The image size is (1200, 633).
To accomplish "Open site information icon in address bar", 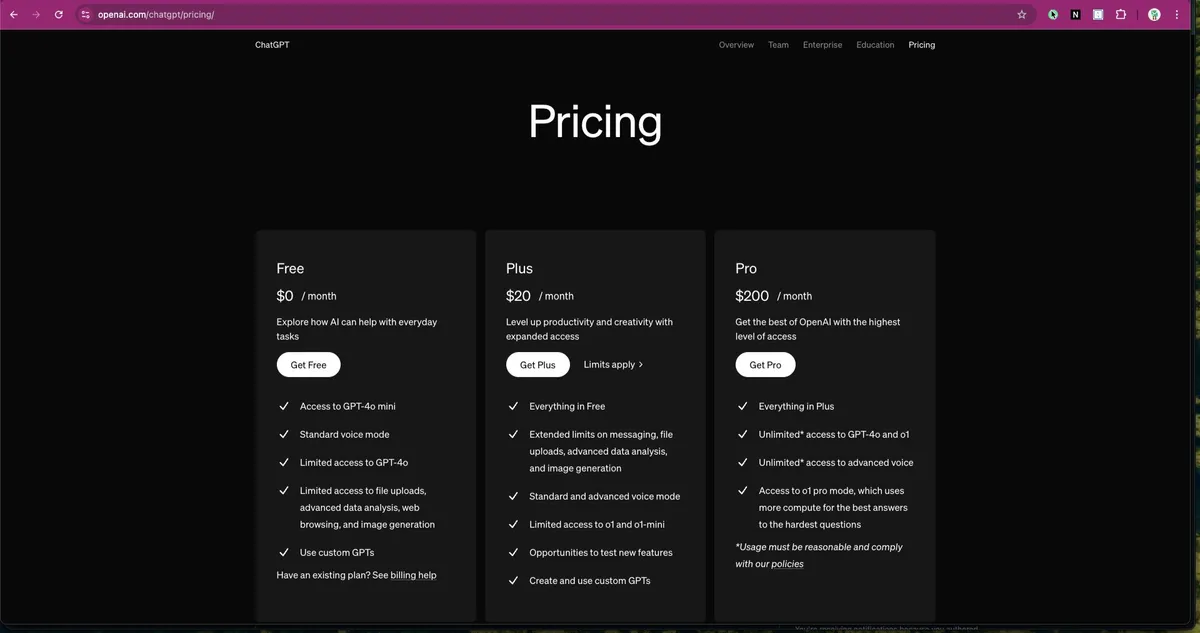I will click(85, 15).
